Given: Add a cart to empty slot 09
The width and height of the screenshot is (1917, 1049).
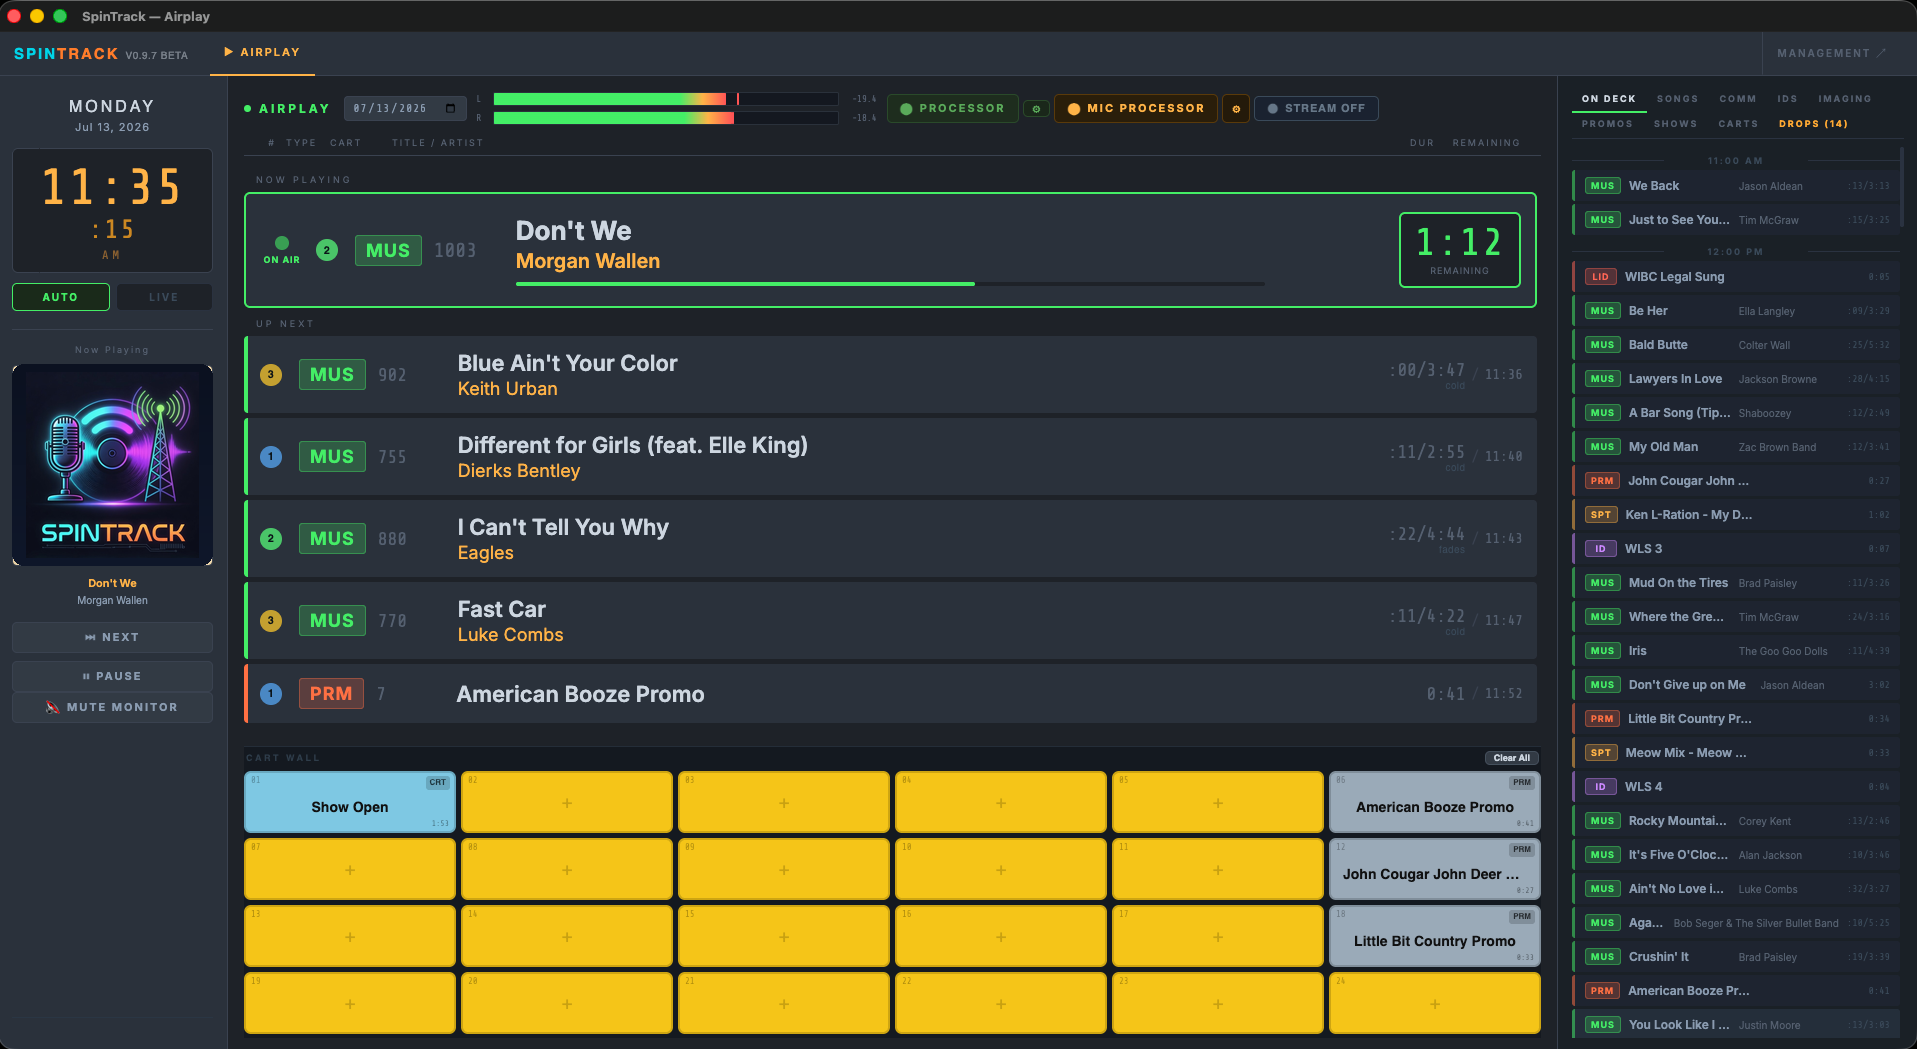Looking at the screenshot, I should click(x=784, y=869).
